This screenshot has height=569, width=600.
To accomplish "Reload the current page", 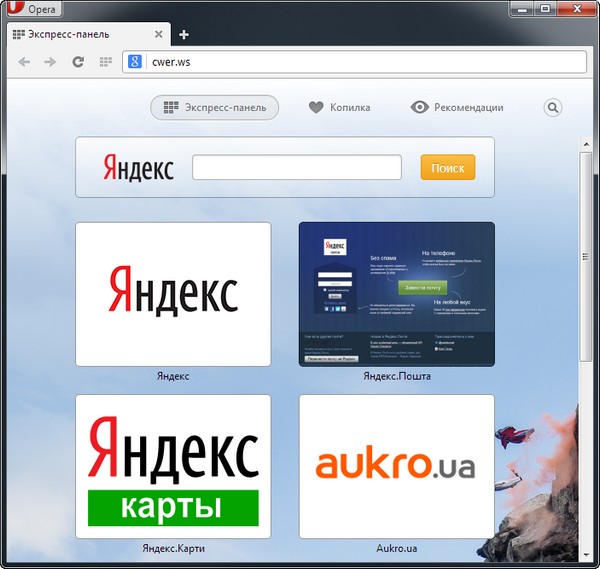I will [x=78, y=62].
